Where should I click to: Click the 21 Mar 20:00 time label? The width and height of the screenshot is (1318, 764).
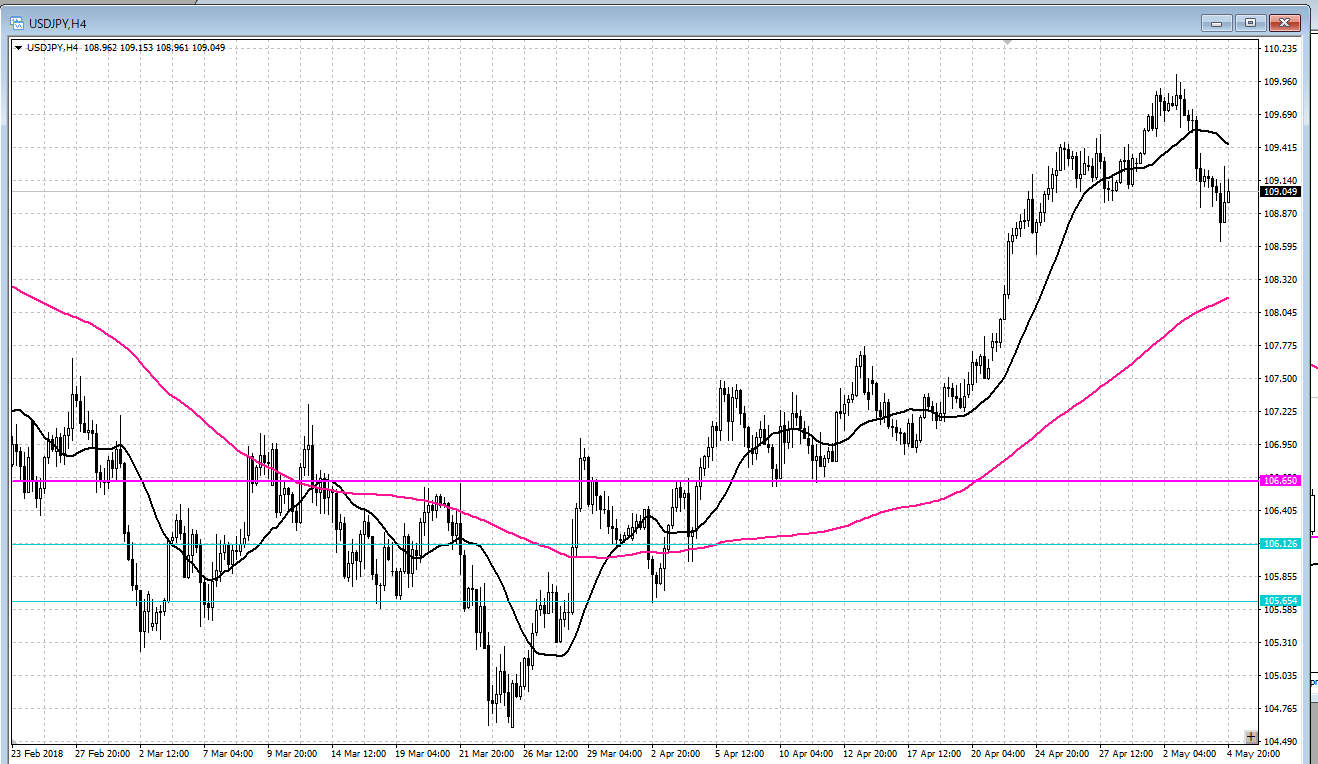(487, 752)
